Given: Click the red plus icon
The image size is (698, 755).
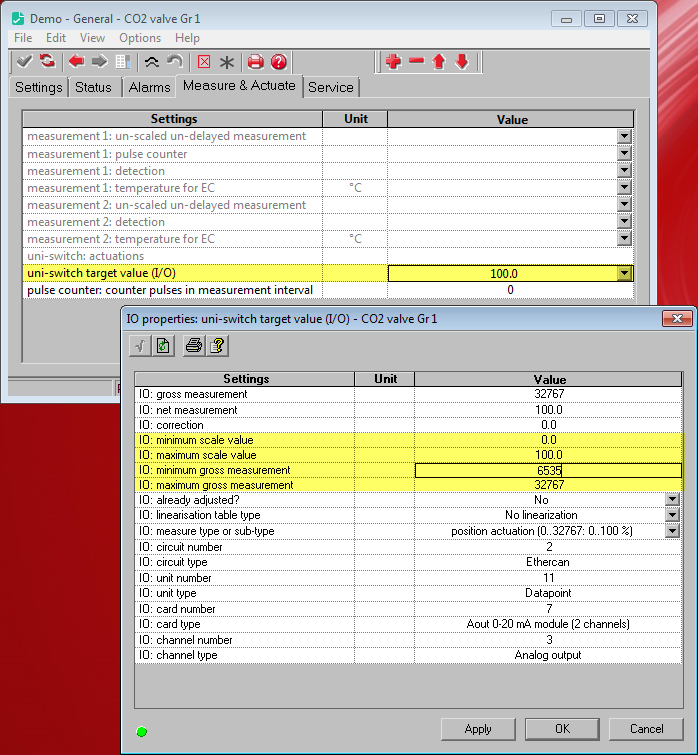Looking at the screenshot, I should pos(393,62).
